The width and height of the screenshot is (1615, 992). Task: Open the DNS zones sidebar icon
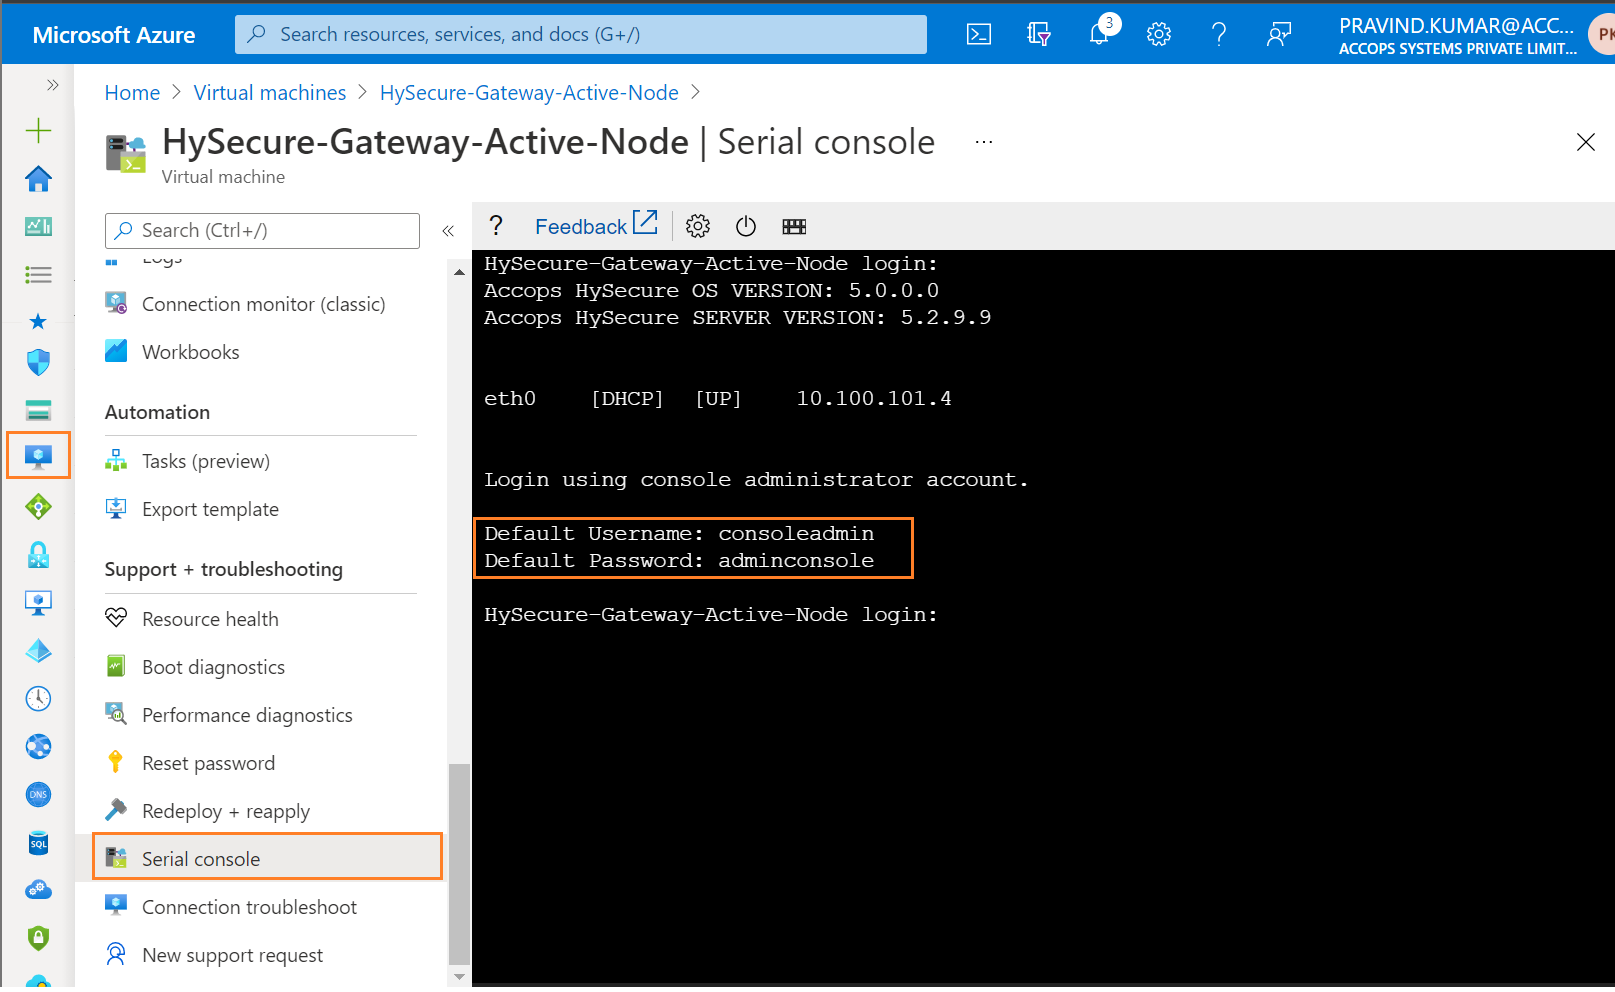(38, 795)
